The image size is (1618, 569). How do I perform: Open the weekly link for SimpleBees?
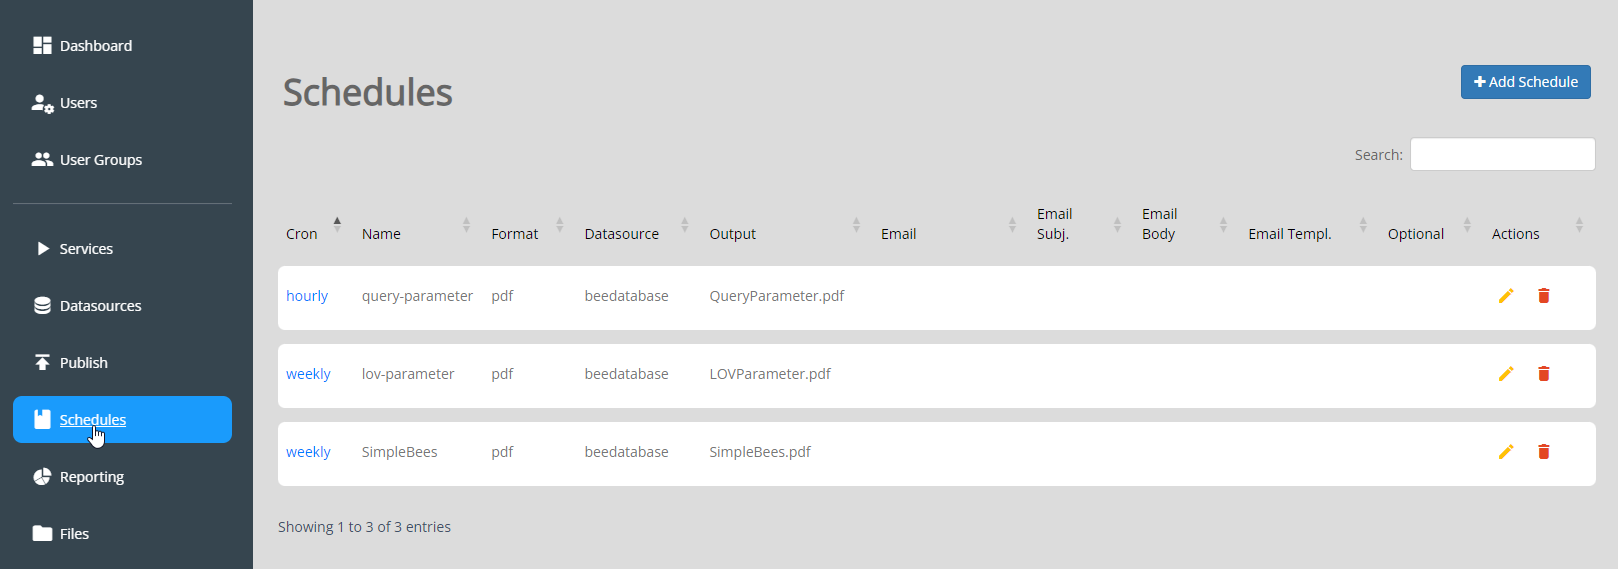(x=308, y=452)
